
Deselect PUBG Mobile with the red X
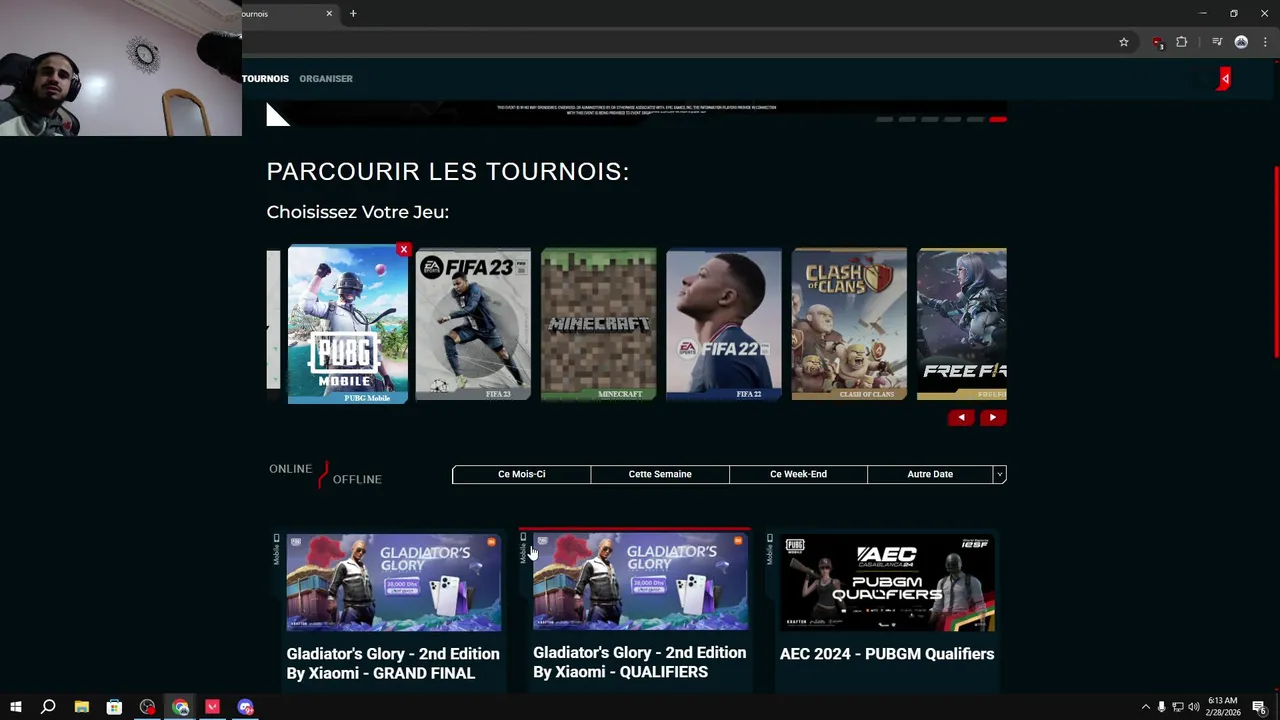click(x=403, y=249)
